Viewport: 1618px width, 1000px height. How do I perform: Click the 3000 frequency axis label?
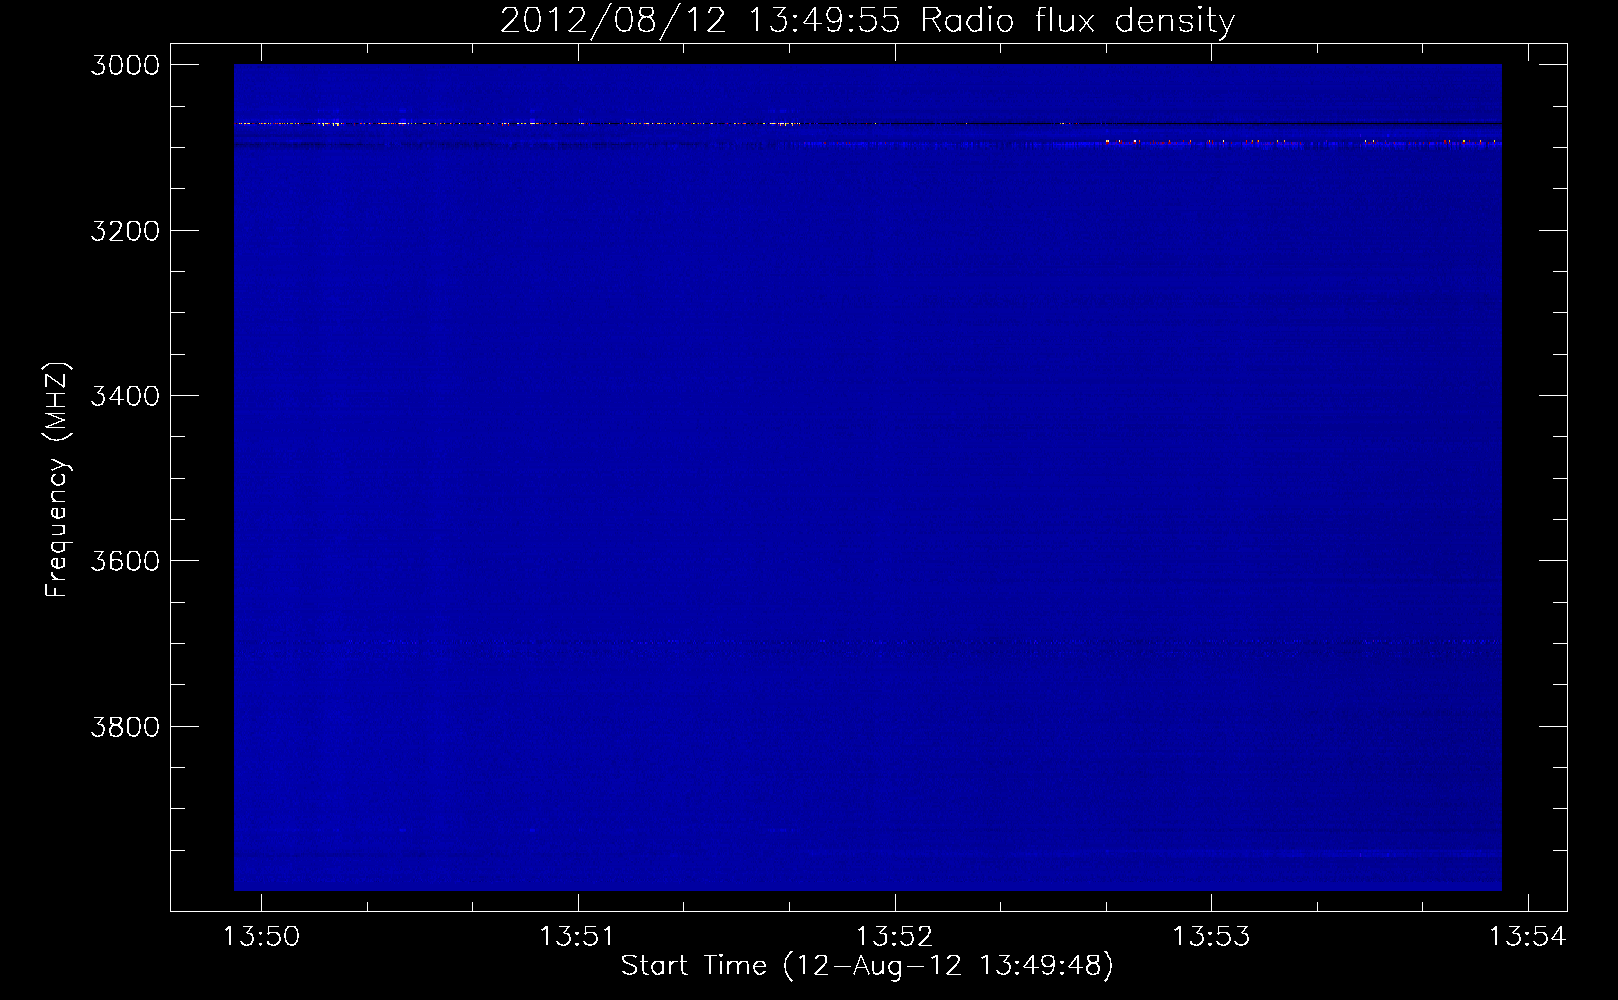pyautogui.click(x=125, y=65)
